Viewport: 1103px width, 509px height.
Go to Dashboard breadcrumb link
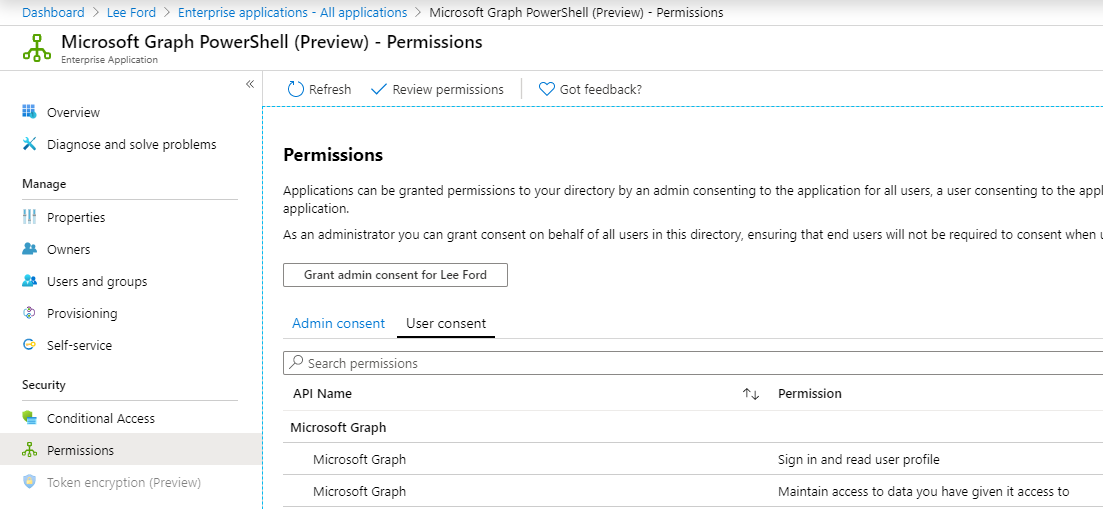pyautogui.click(x=53, y=13)
